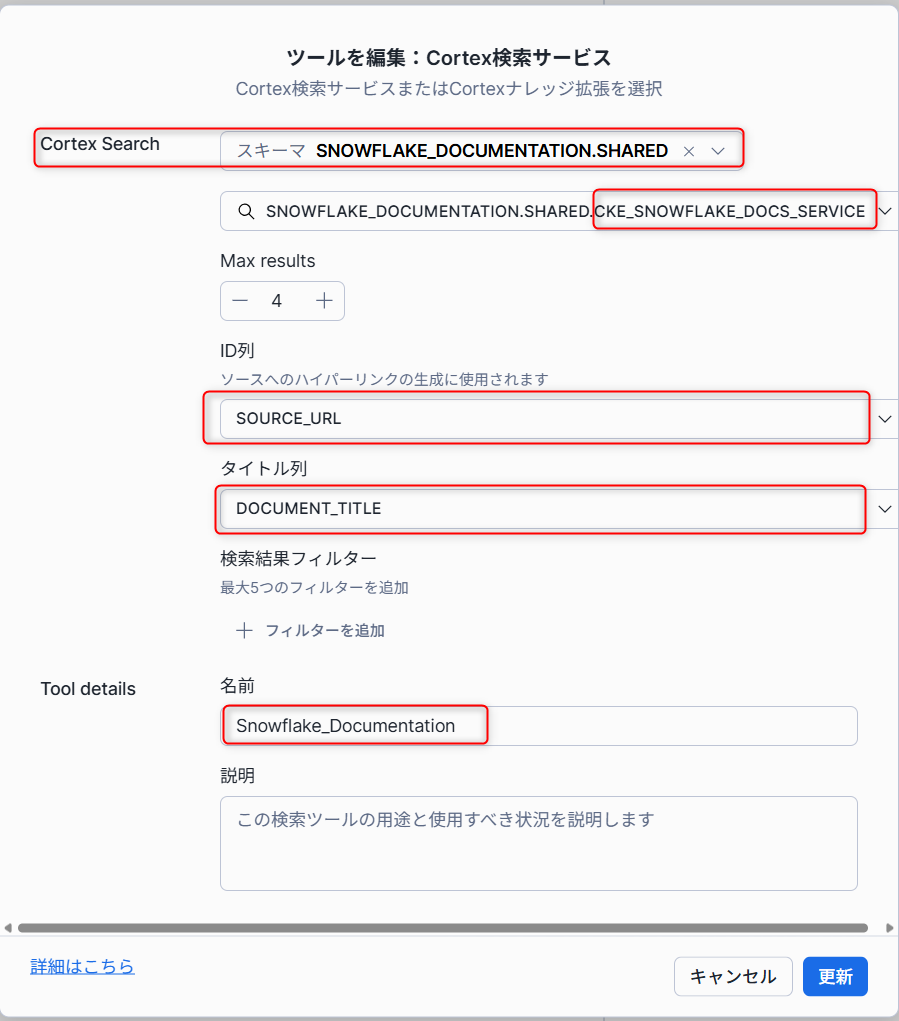Screen dimensions: 899x1021
Task: Click the horizontal scrollbar track
Action: click(443, 928)
